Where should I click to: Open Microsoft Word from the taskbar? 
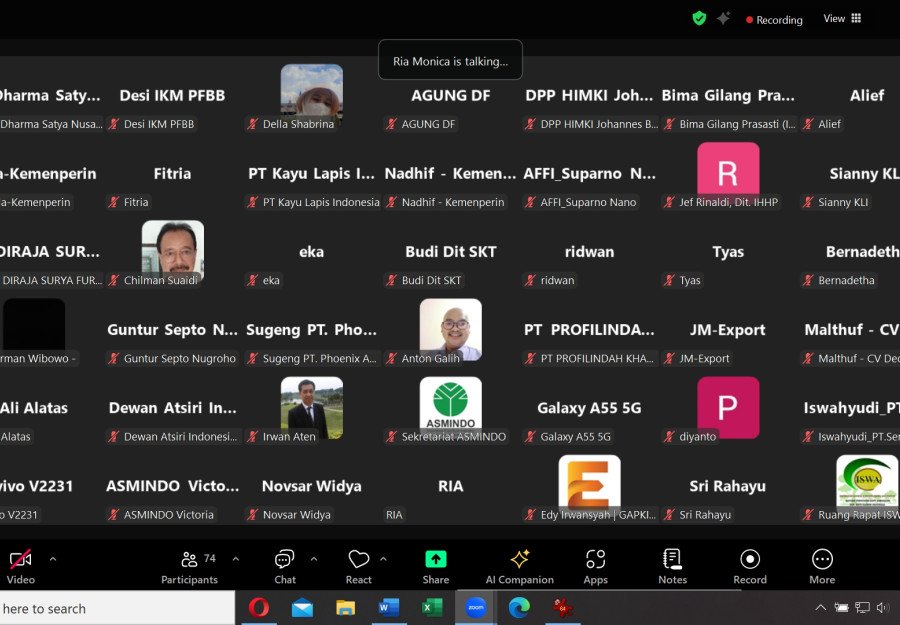pos(389,607)
